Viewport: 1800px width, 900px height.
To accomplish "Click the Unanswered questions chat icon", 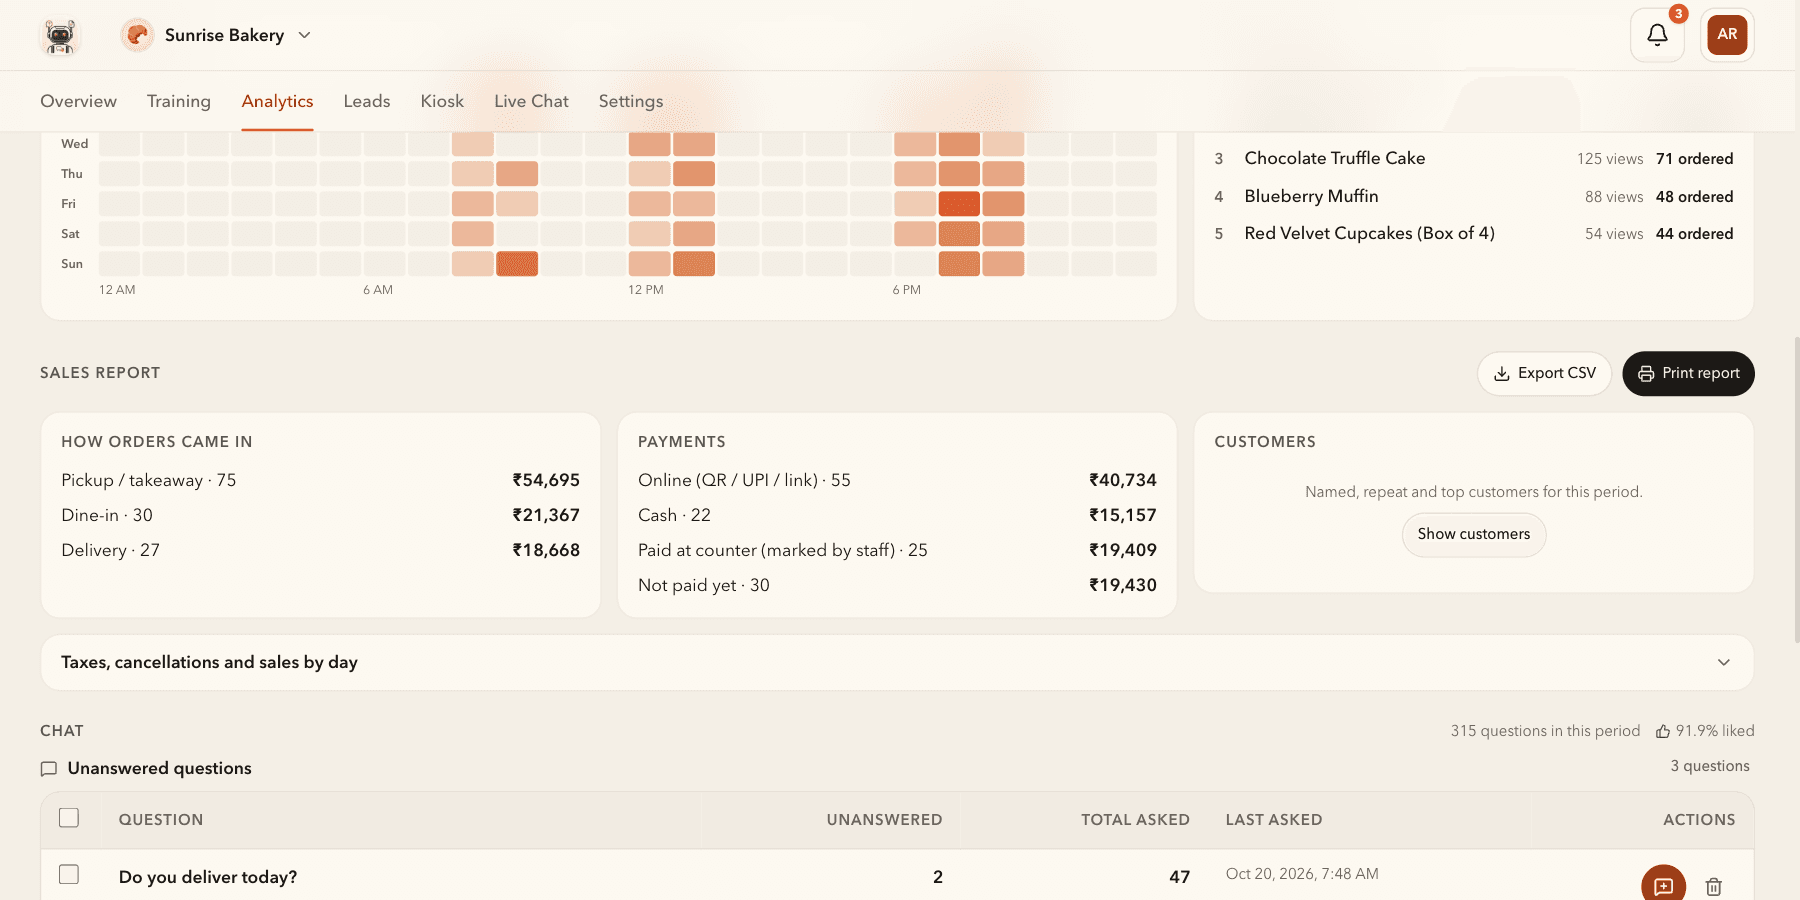I will pos(48,769).
